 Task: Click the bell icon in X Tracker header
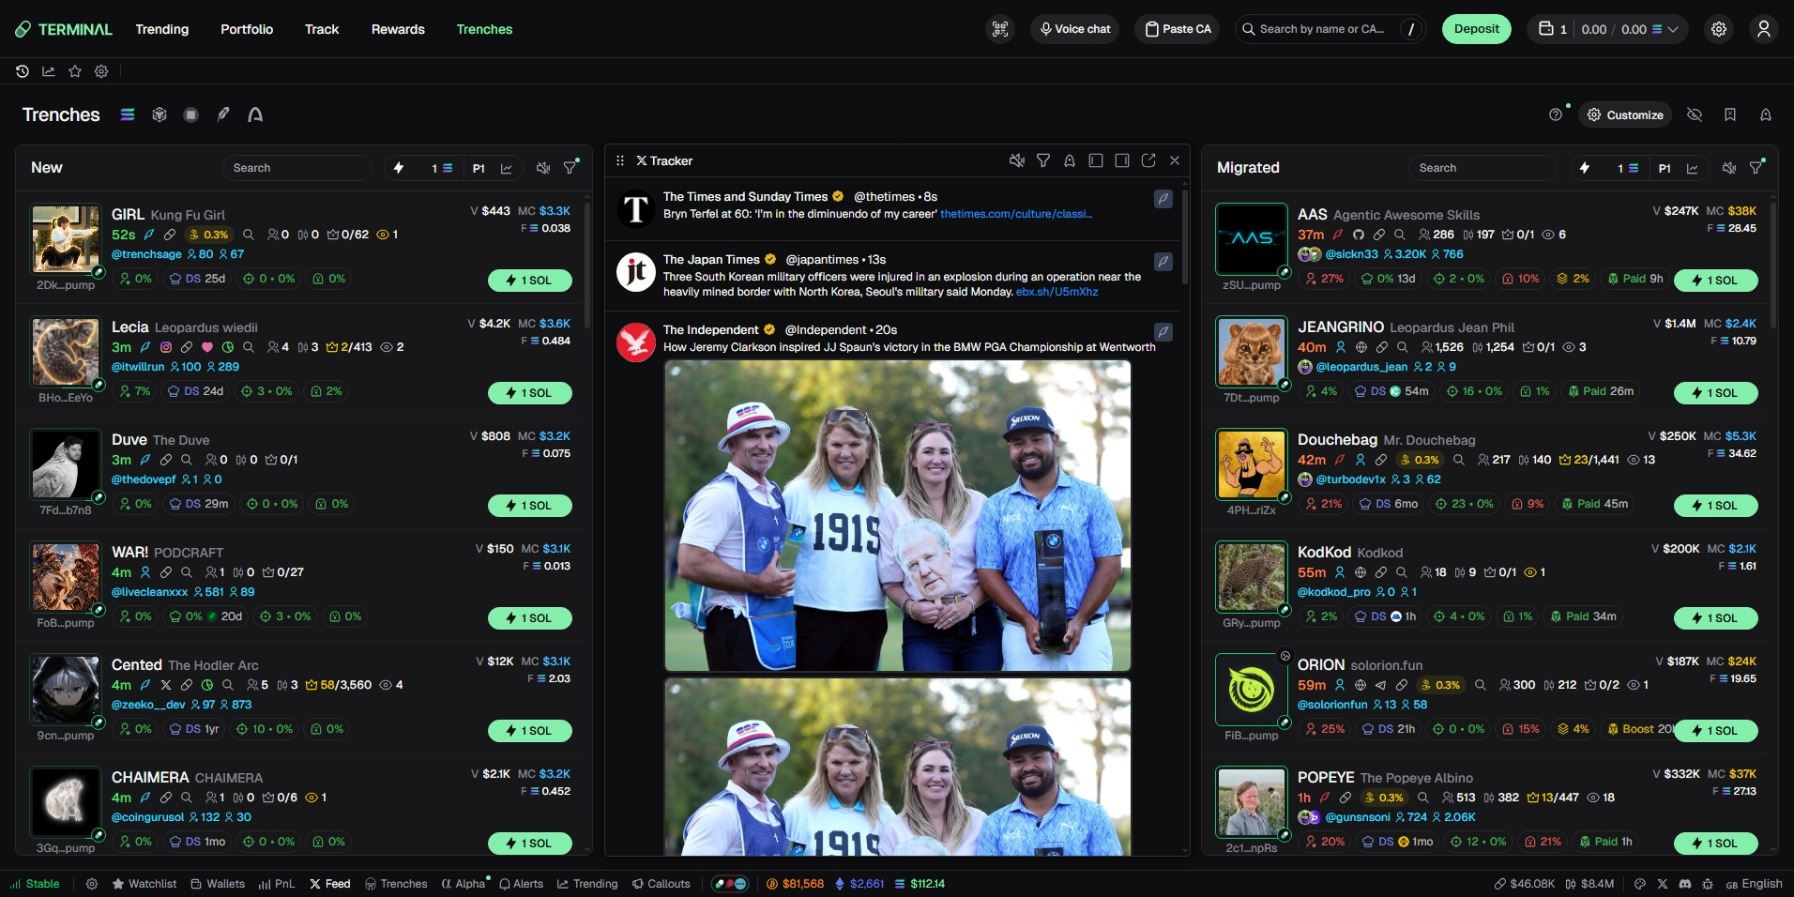[1069, 160]
